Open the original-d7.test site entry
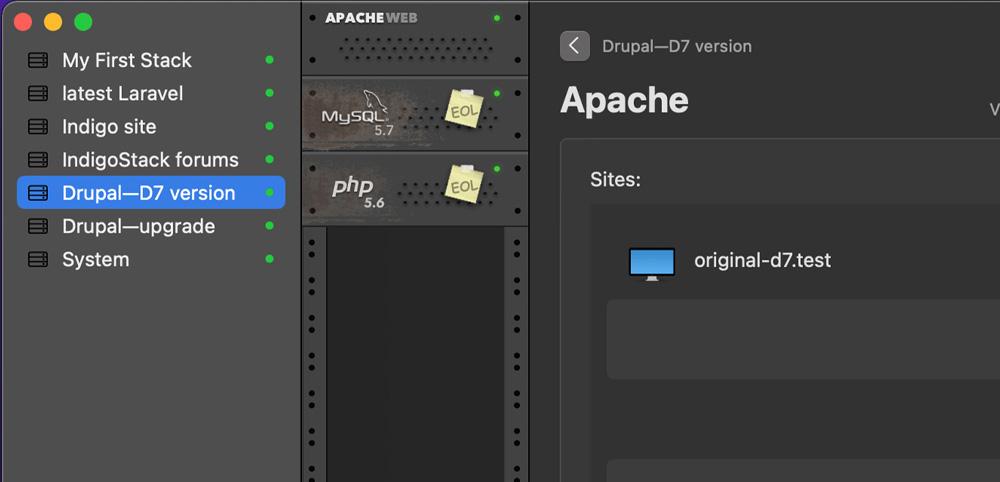The image size is (1000, 482). (802, 261)
